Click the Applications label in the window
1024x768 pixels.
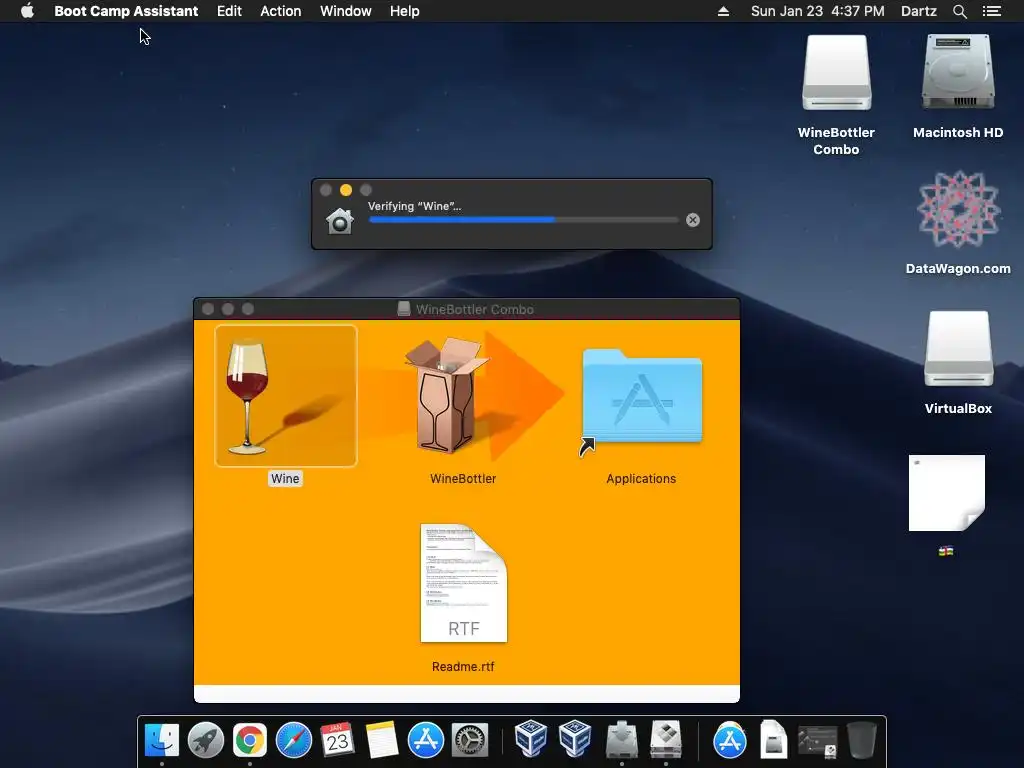(x=641, y=478)
